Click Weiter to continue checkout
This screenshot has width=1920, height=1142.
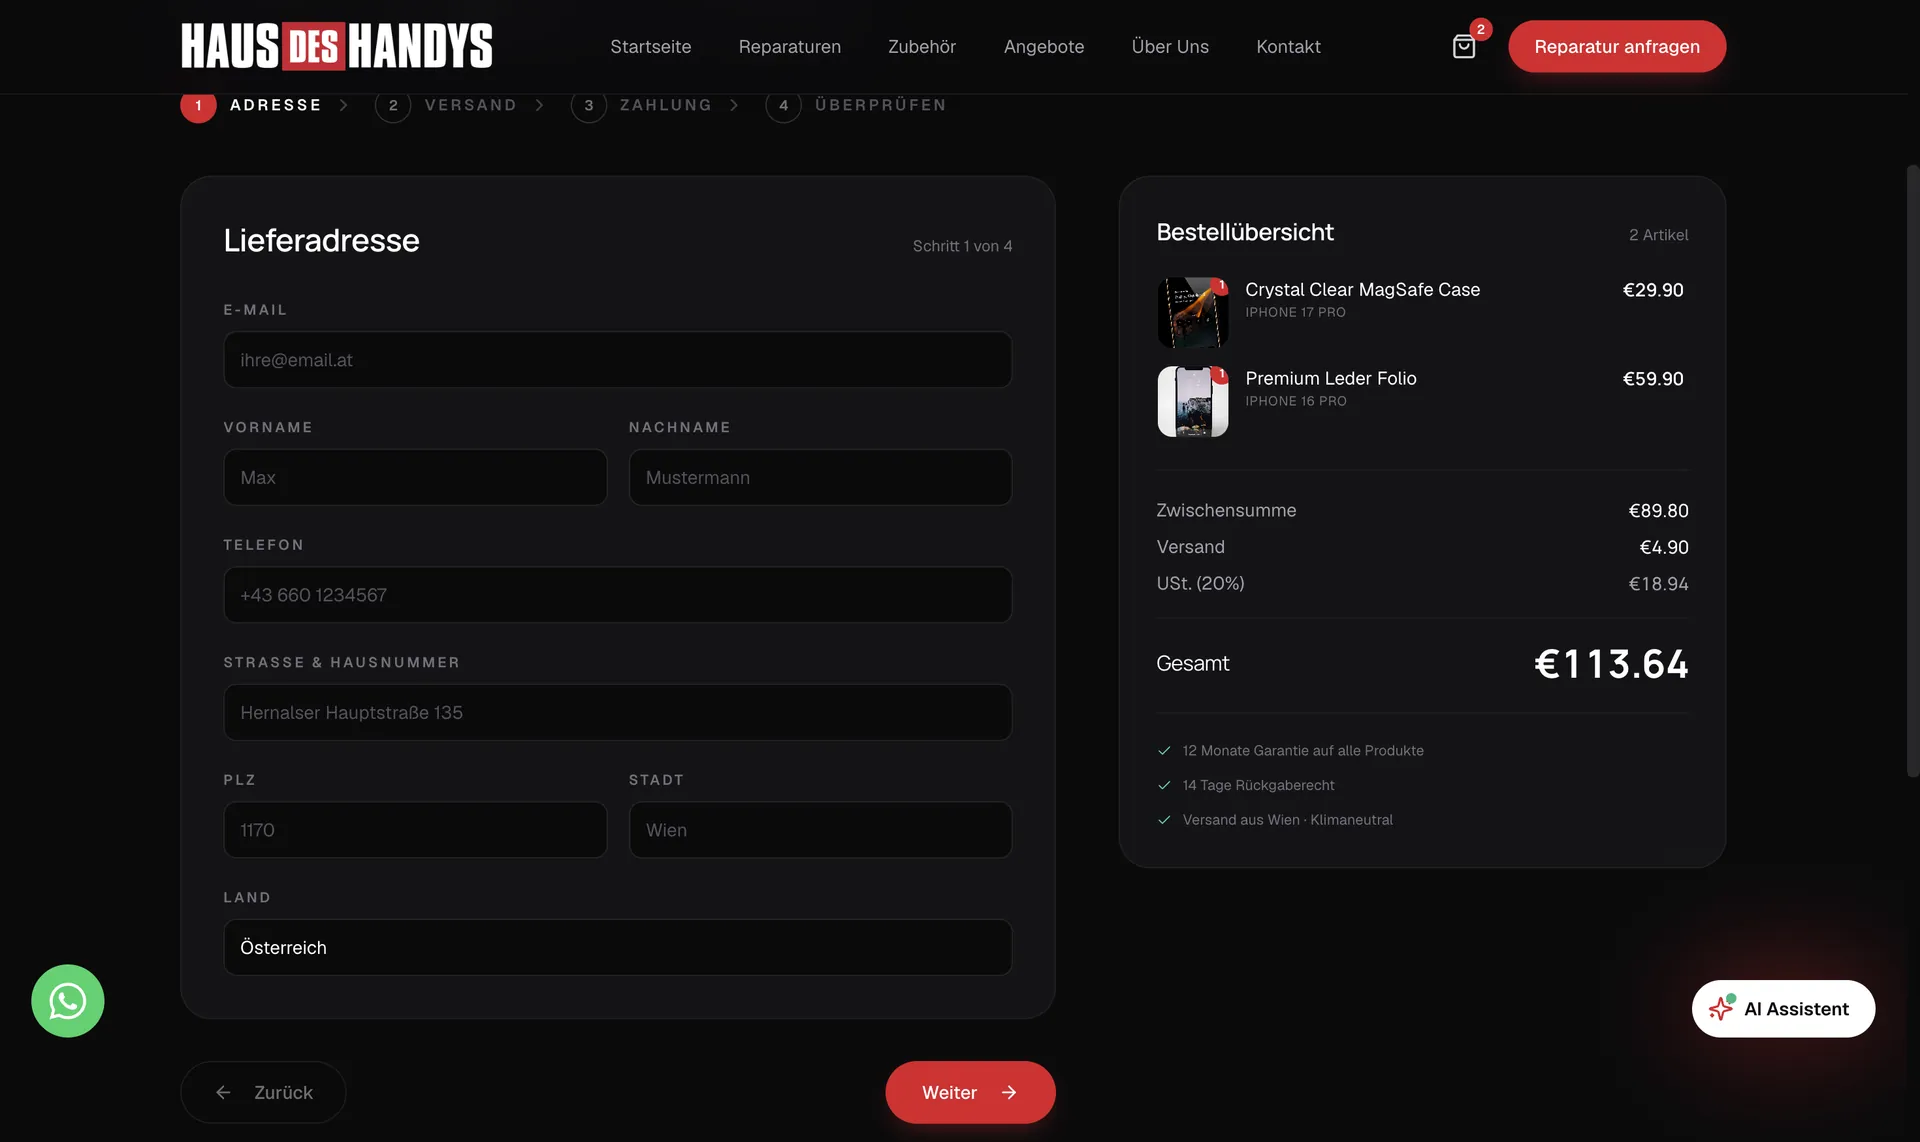click(970, 1092)
